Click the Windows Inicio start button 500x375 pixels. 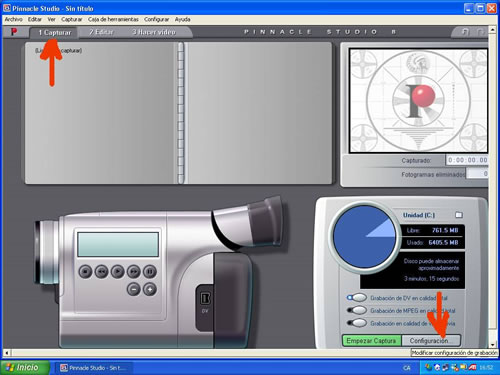(24, 367)
